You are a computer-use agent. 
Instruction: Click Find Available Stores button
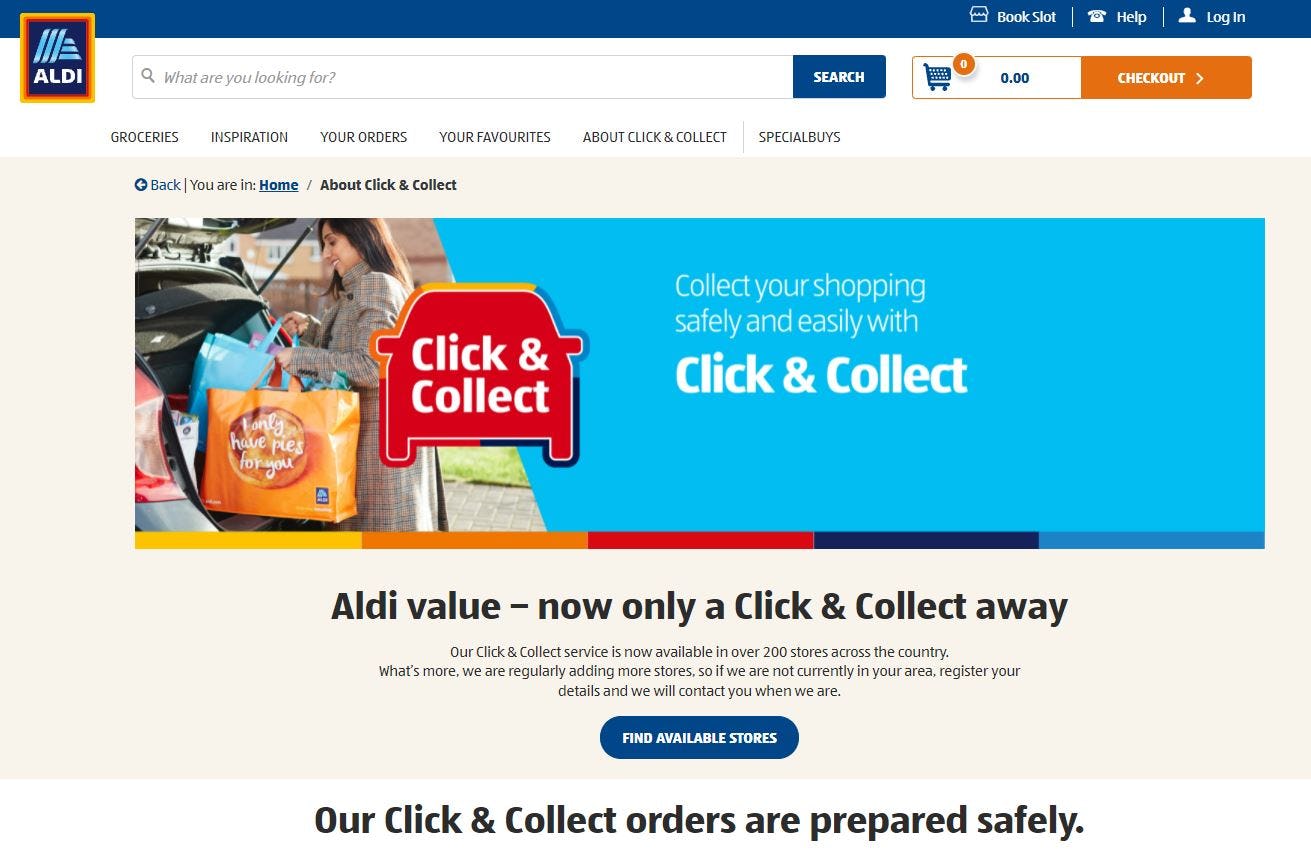699,738
